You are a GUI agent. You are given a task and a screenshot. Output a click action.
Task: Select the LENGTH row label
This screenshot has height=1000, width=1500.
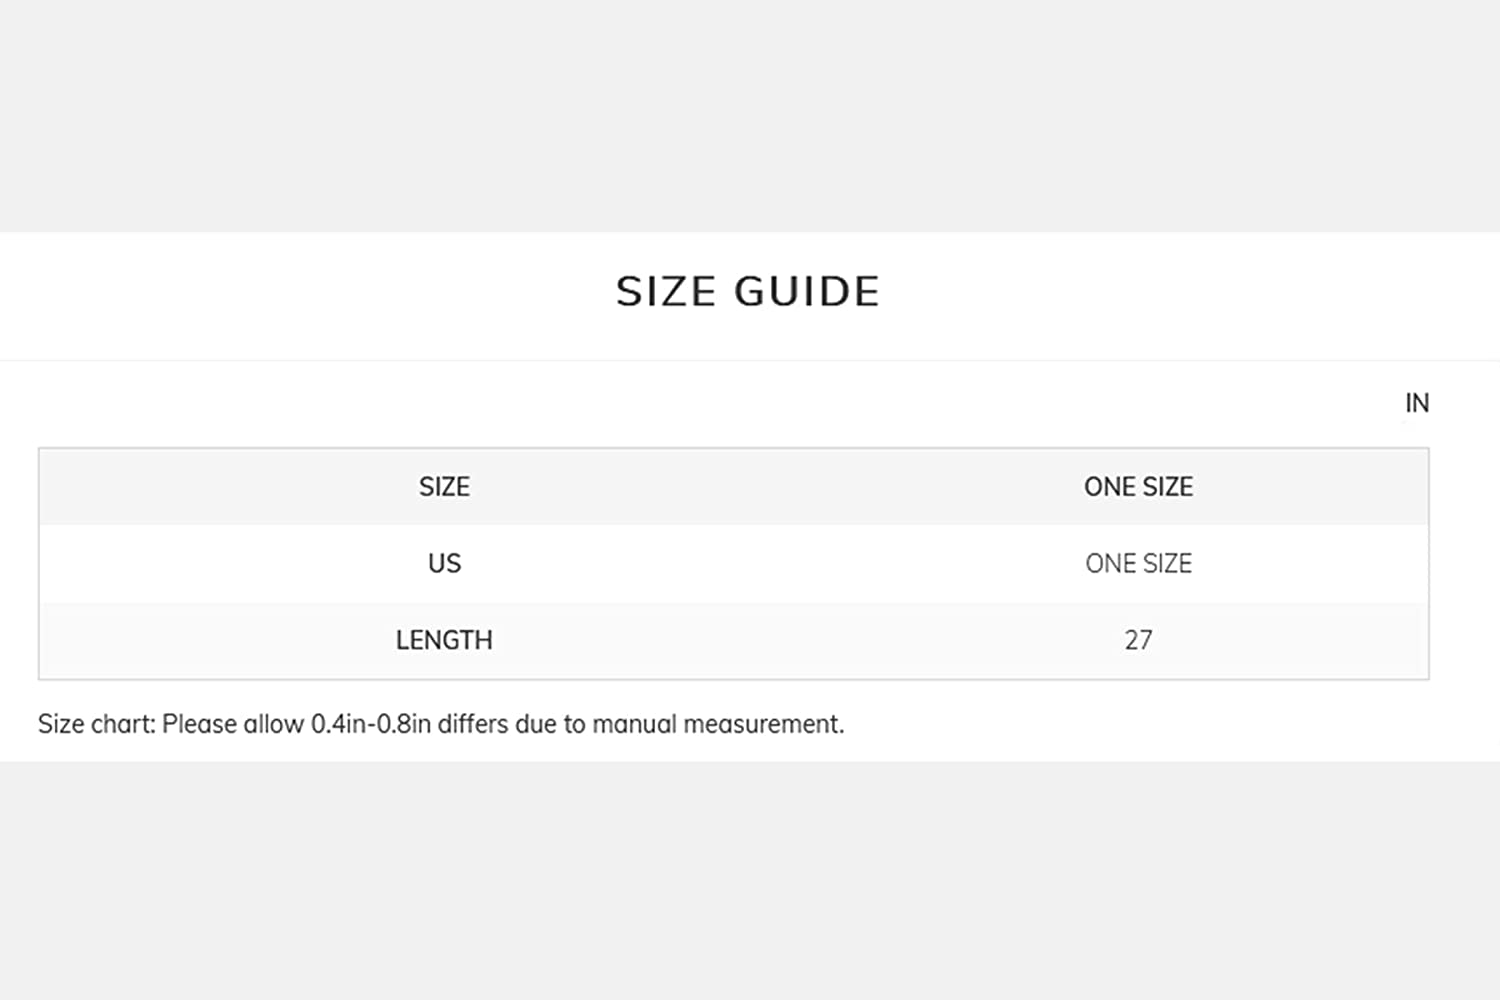coord(444,640)
